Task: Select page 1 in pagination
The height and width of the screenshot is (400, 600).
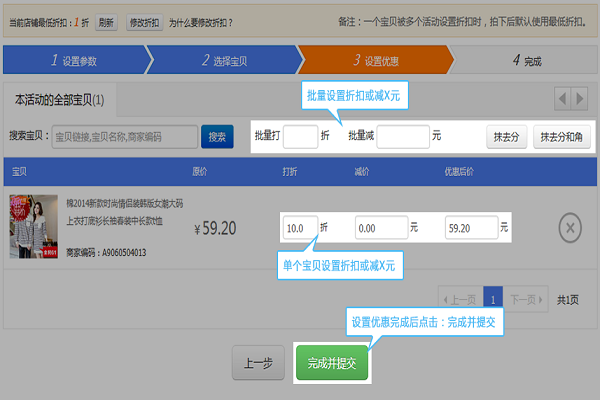Action: 493,299
